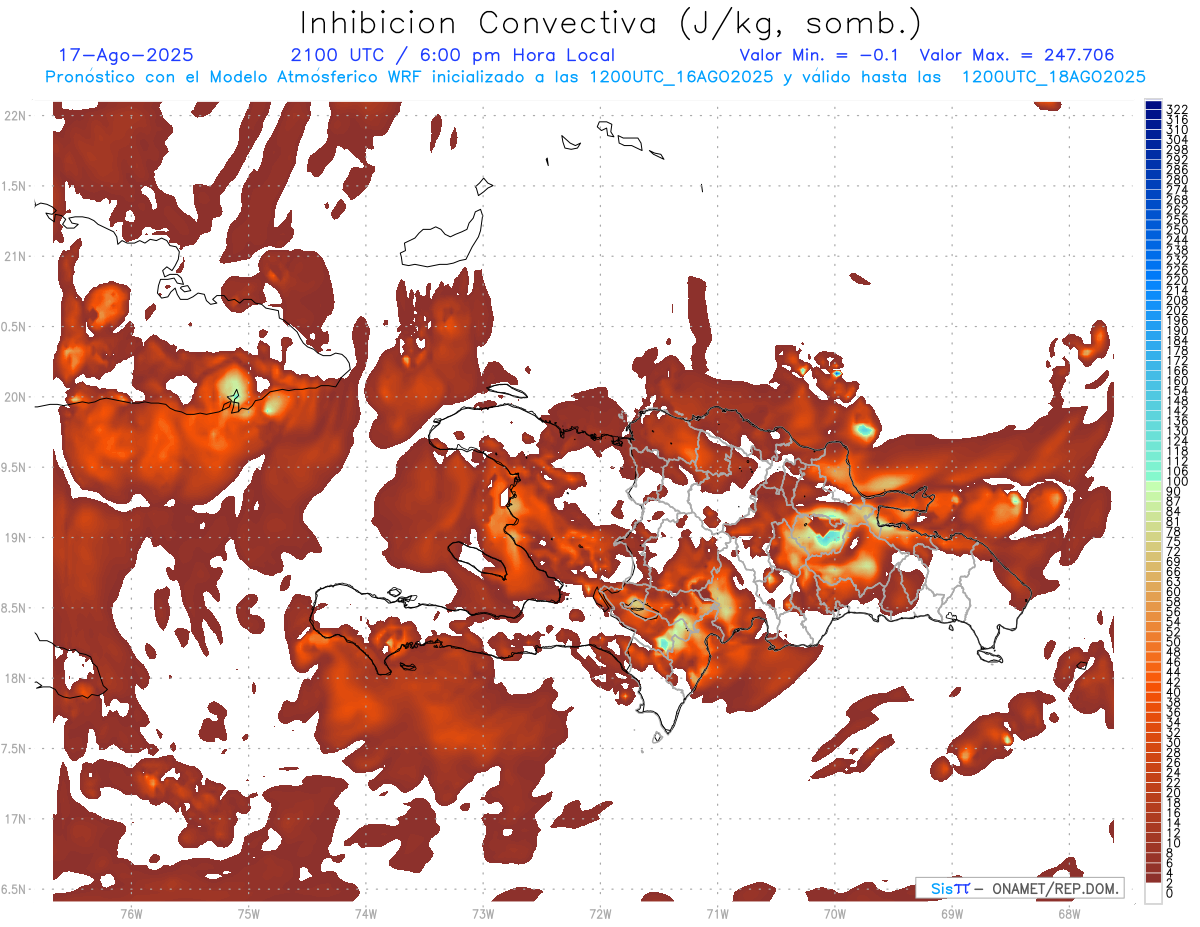Click latitude label "18N"

click(x=15, y=679)
